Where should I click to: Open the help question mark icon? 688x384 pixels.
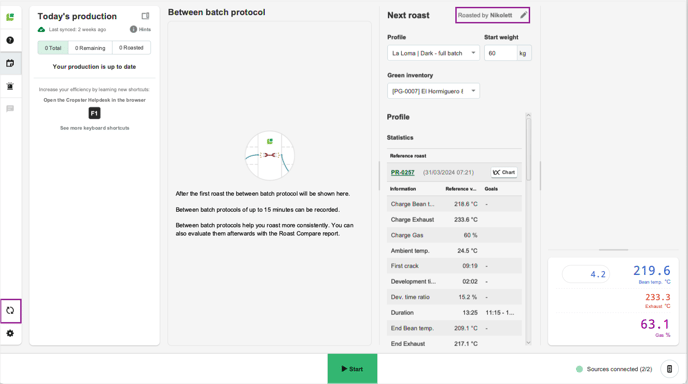pos(10,40)
